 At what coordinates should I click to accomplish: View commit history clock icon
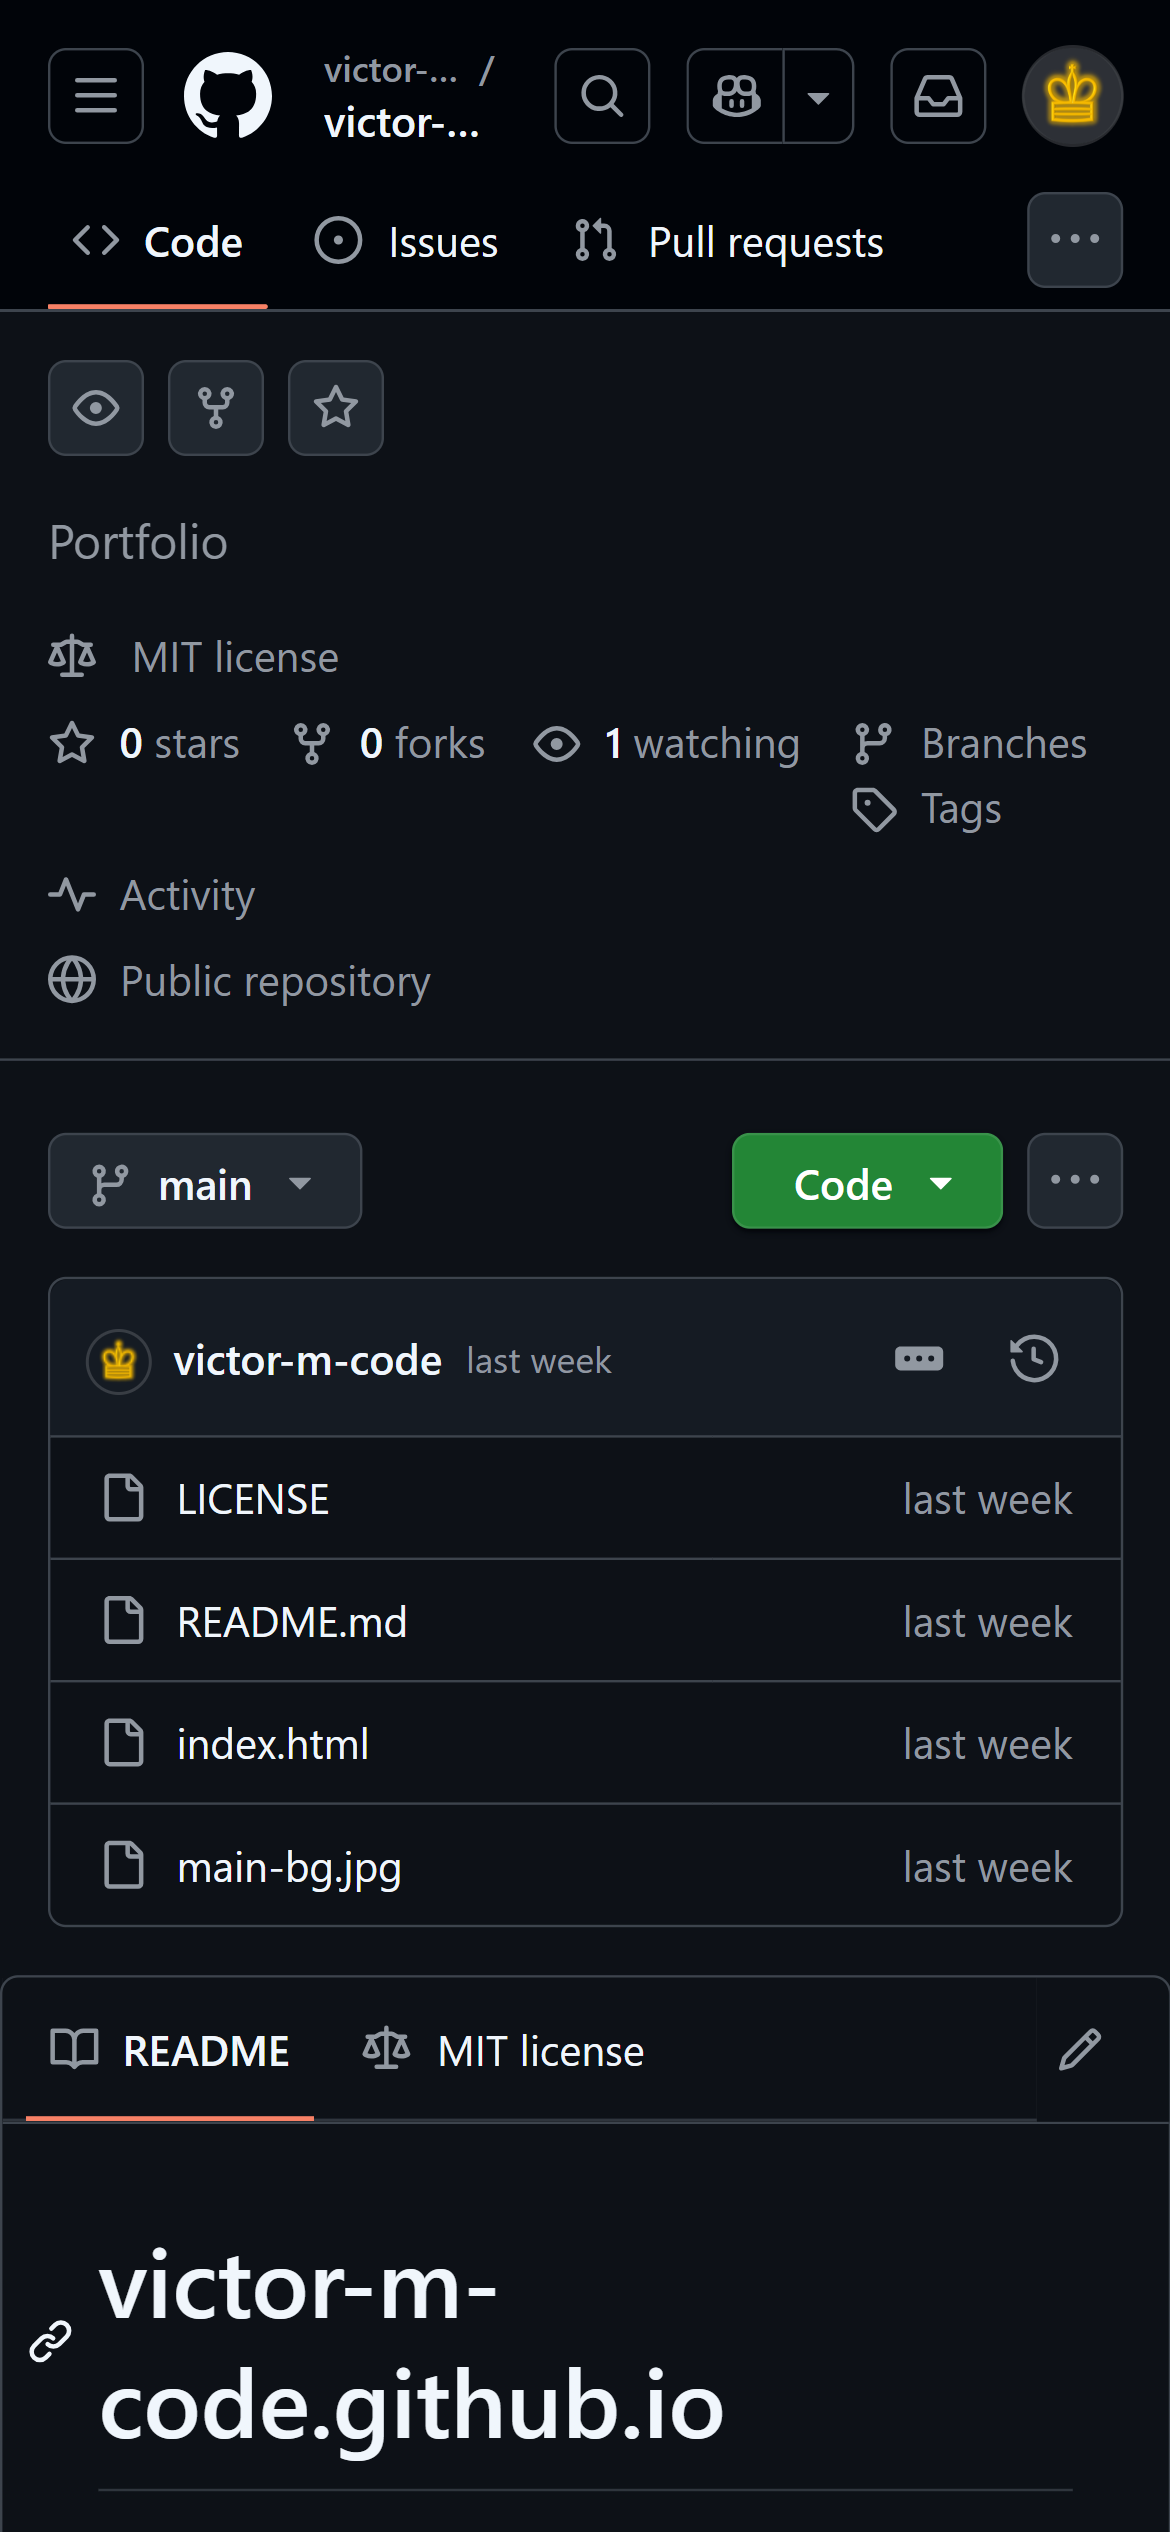tap(1033, 1359)
